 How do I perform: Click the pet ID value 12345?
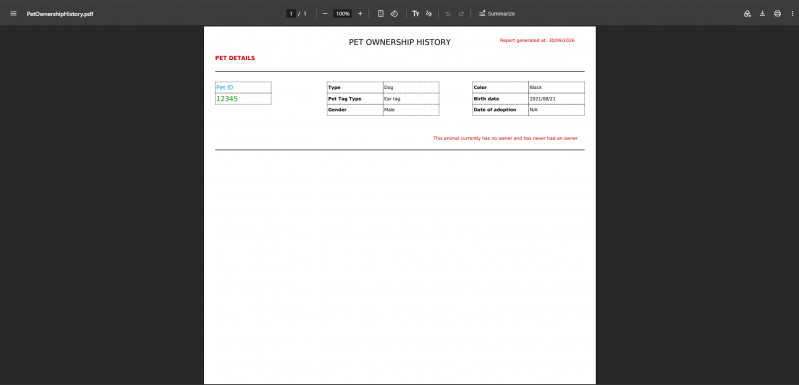[x=243, y=99]
